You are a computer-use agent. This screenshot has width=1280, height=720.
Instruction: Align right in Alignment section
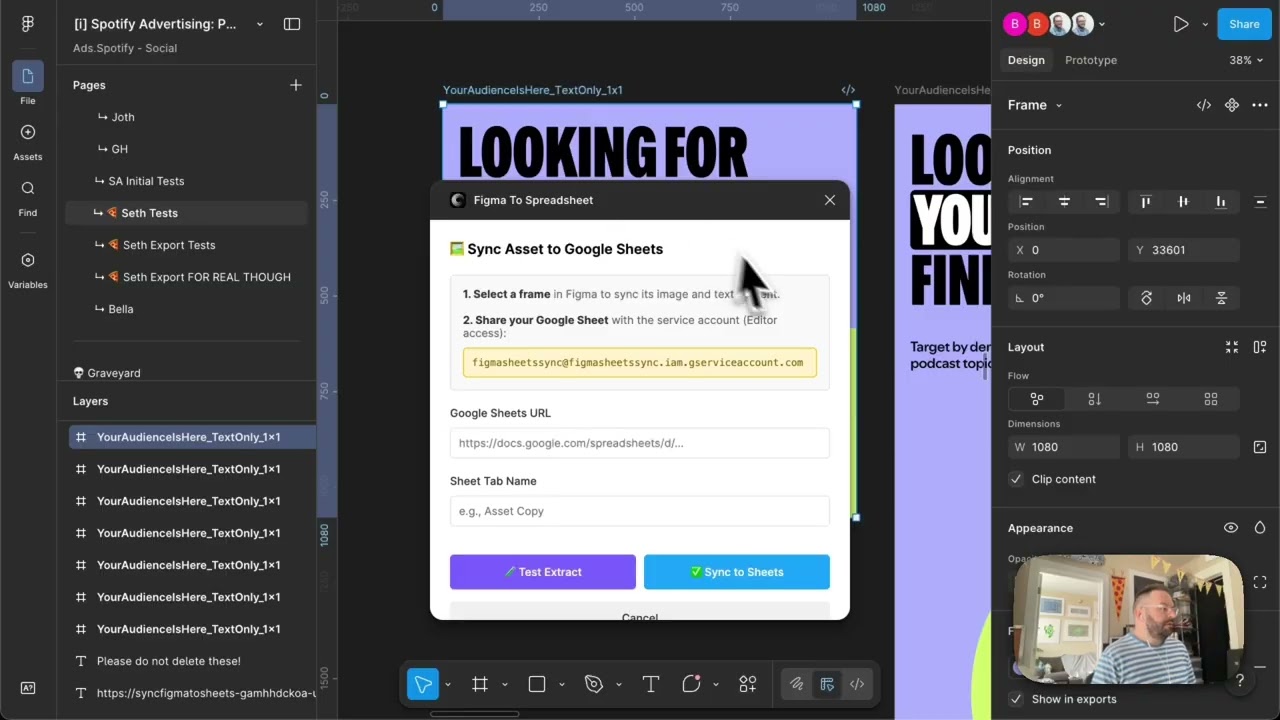[1102, 202]
